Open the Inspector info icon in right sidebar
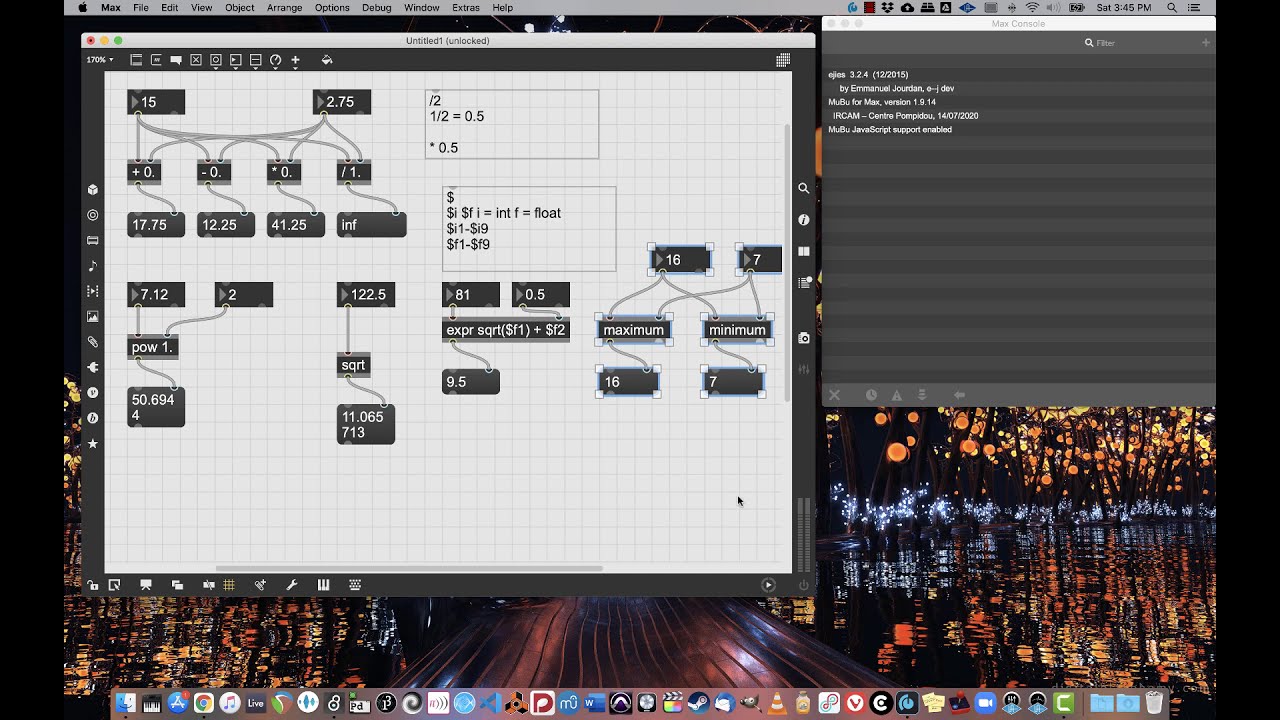Screen dimensions: 1280x720 (x=804, y=220)
